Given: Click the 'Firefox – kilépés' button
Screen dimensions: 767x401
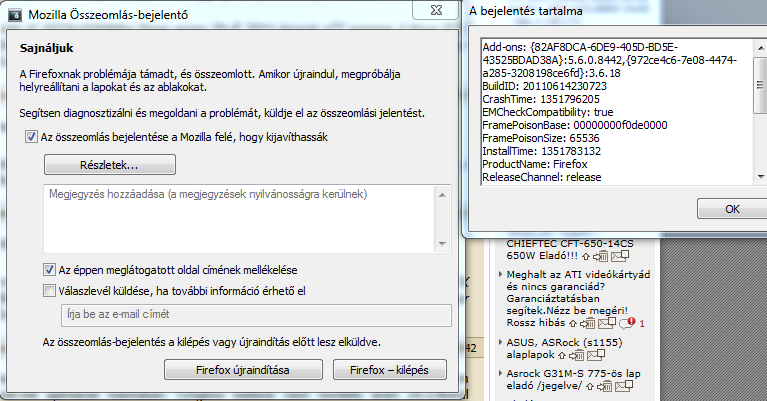Looking at the screenshot, I should coord(390,370).
